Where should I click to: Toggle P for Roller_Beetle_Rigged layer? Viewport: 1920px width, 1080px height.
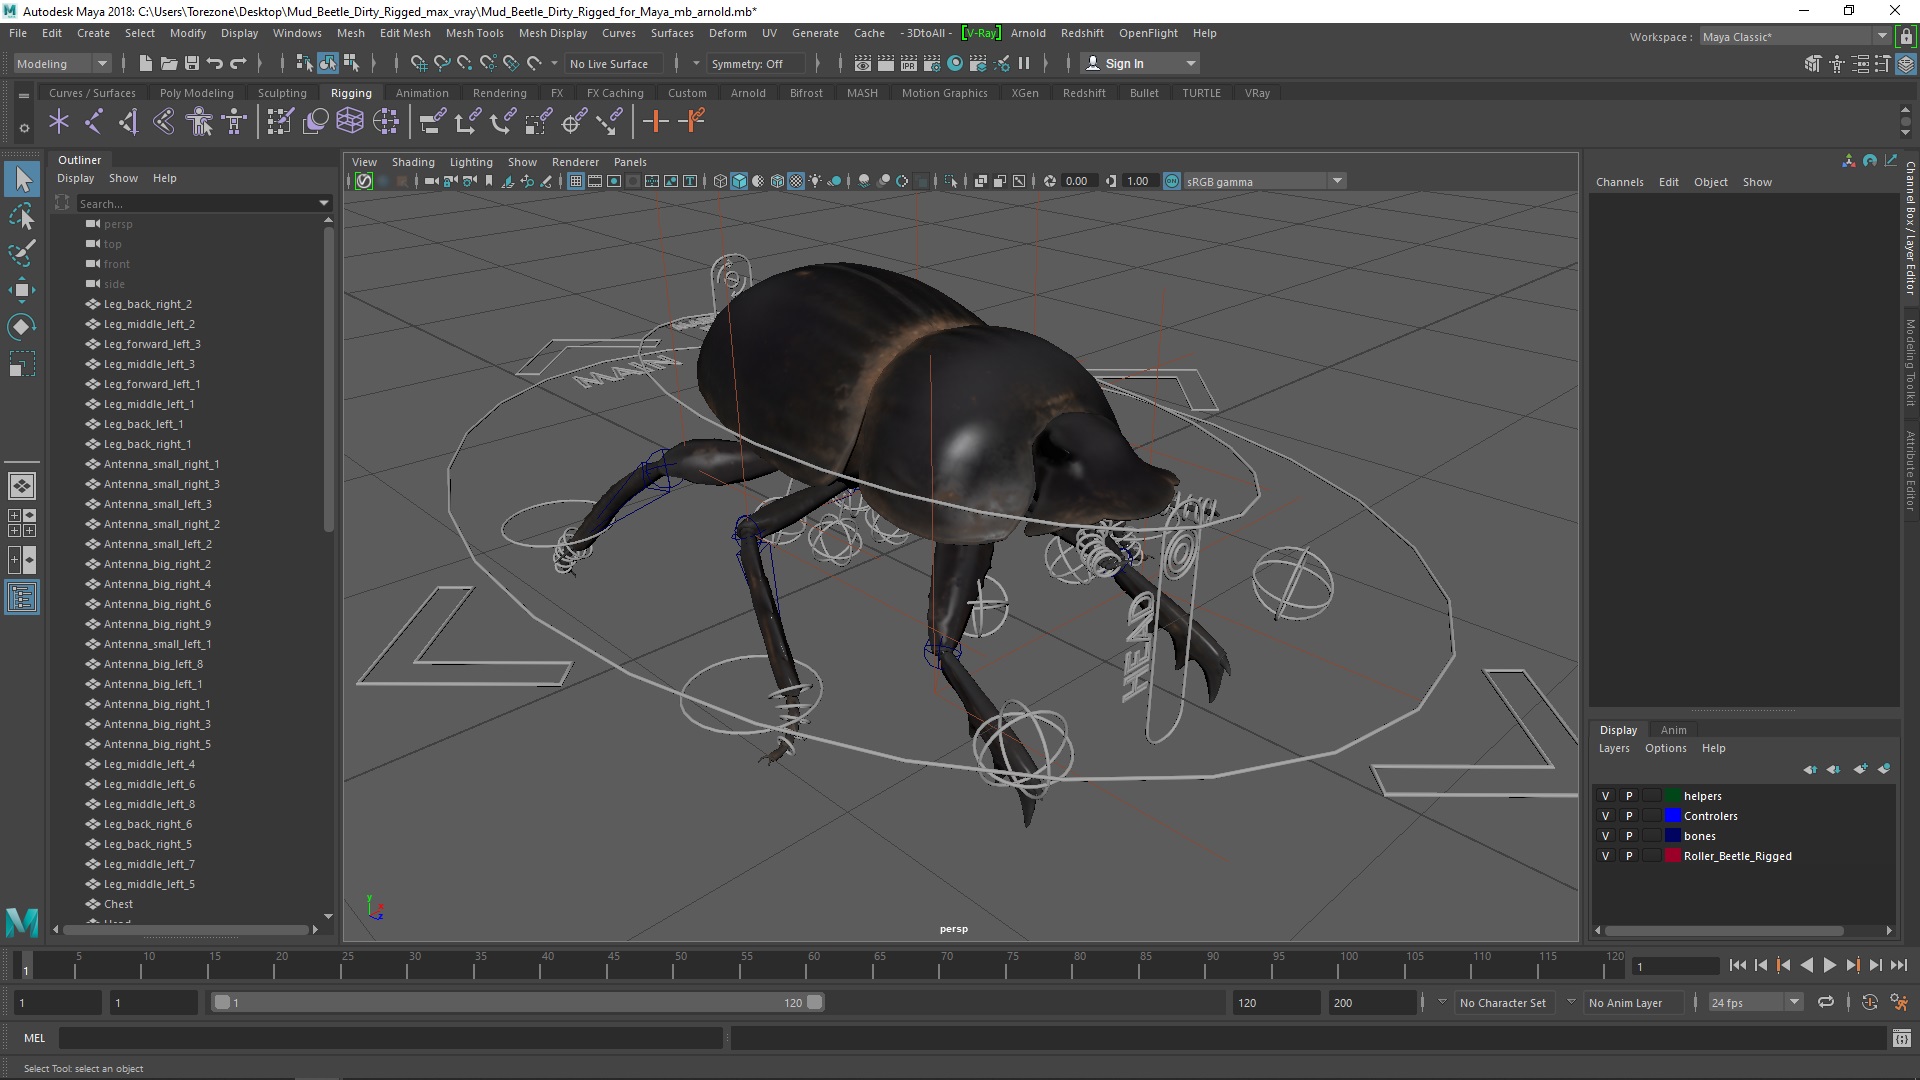[1627, 856]
